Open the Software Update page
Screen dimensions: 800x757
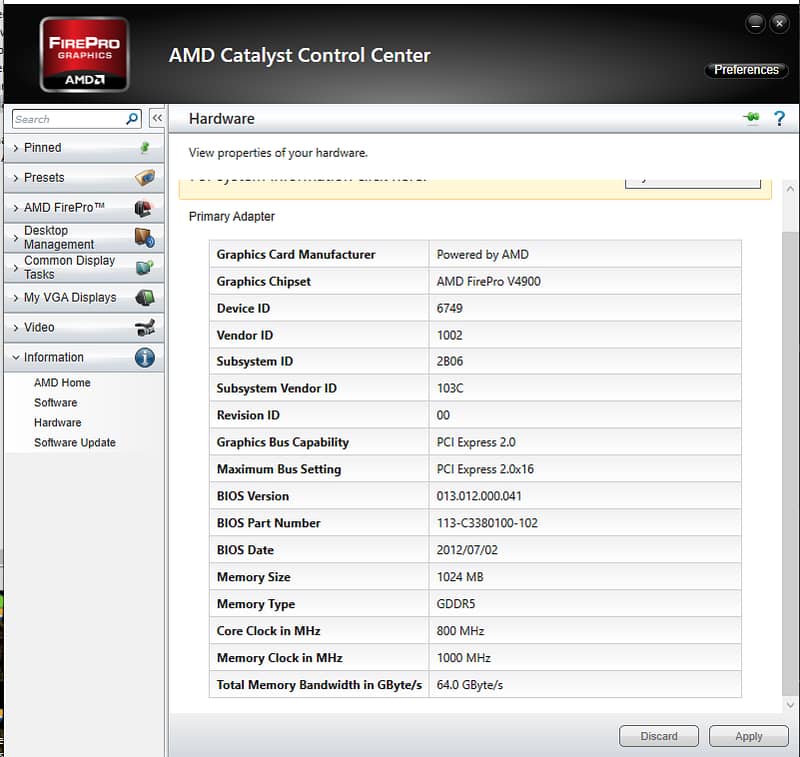75,442
